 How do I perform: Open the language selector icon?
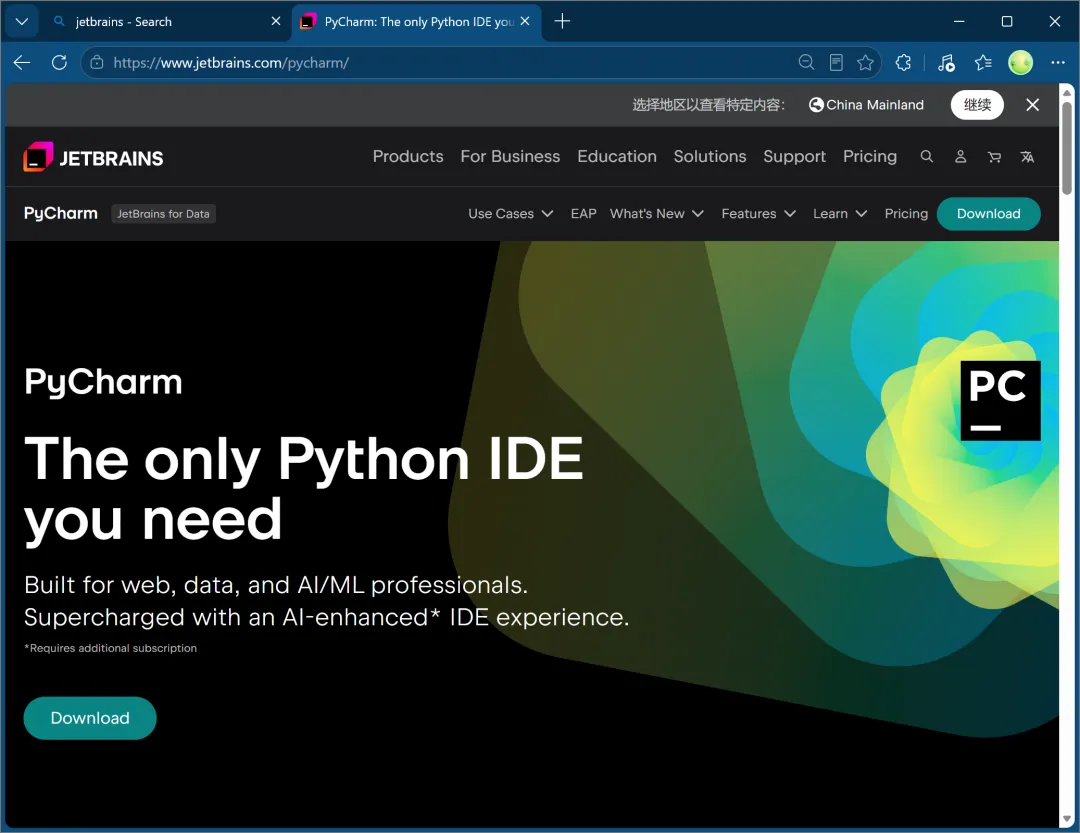point(1027,157)
